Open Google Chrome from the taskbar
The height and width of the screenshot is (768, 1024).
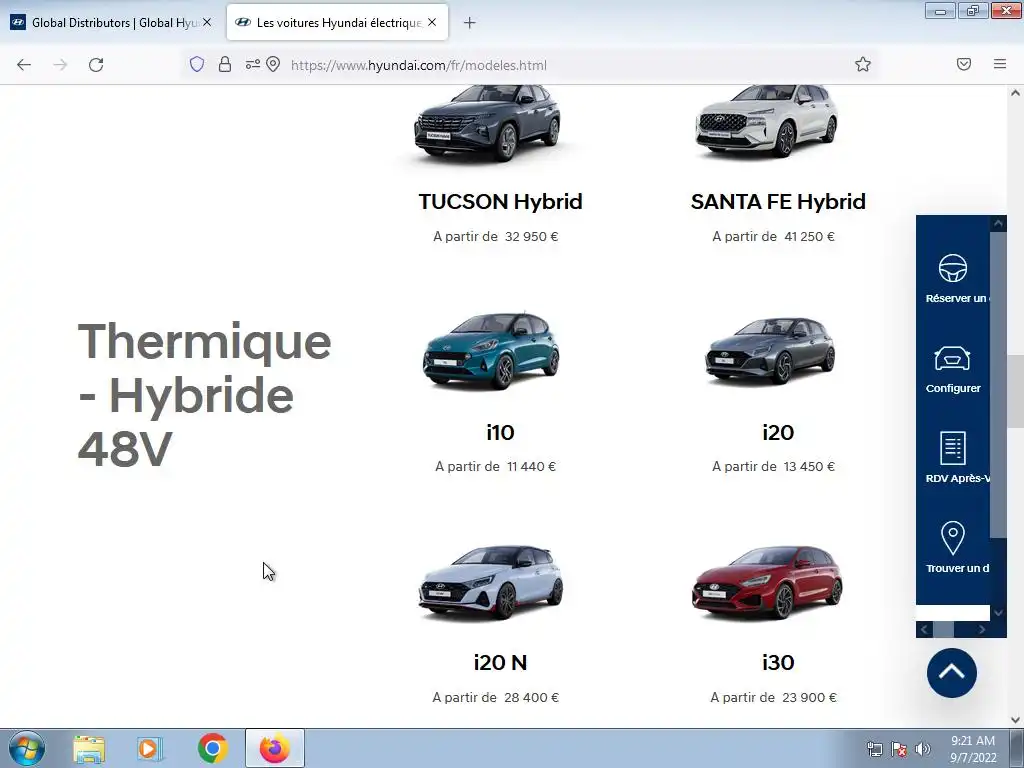coord(212,749)
